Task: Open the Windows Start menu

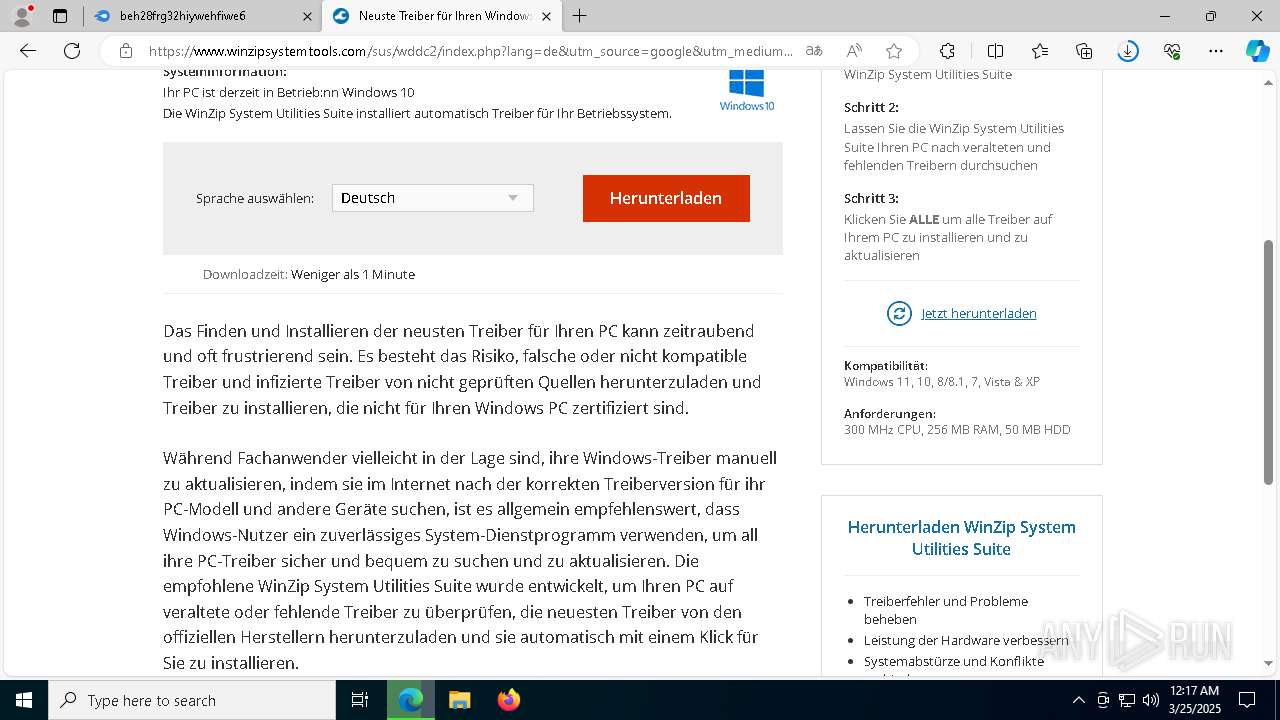Action: (x=24, y=700)
